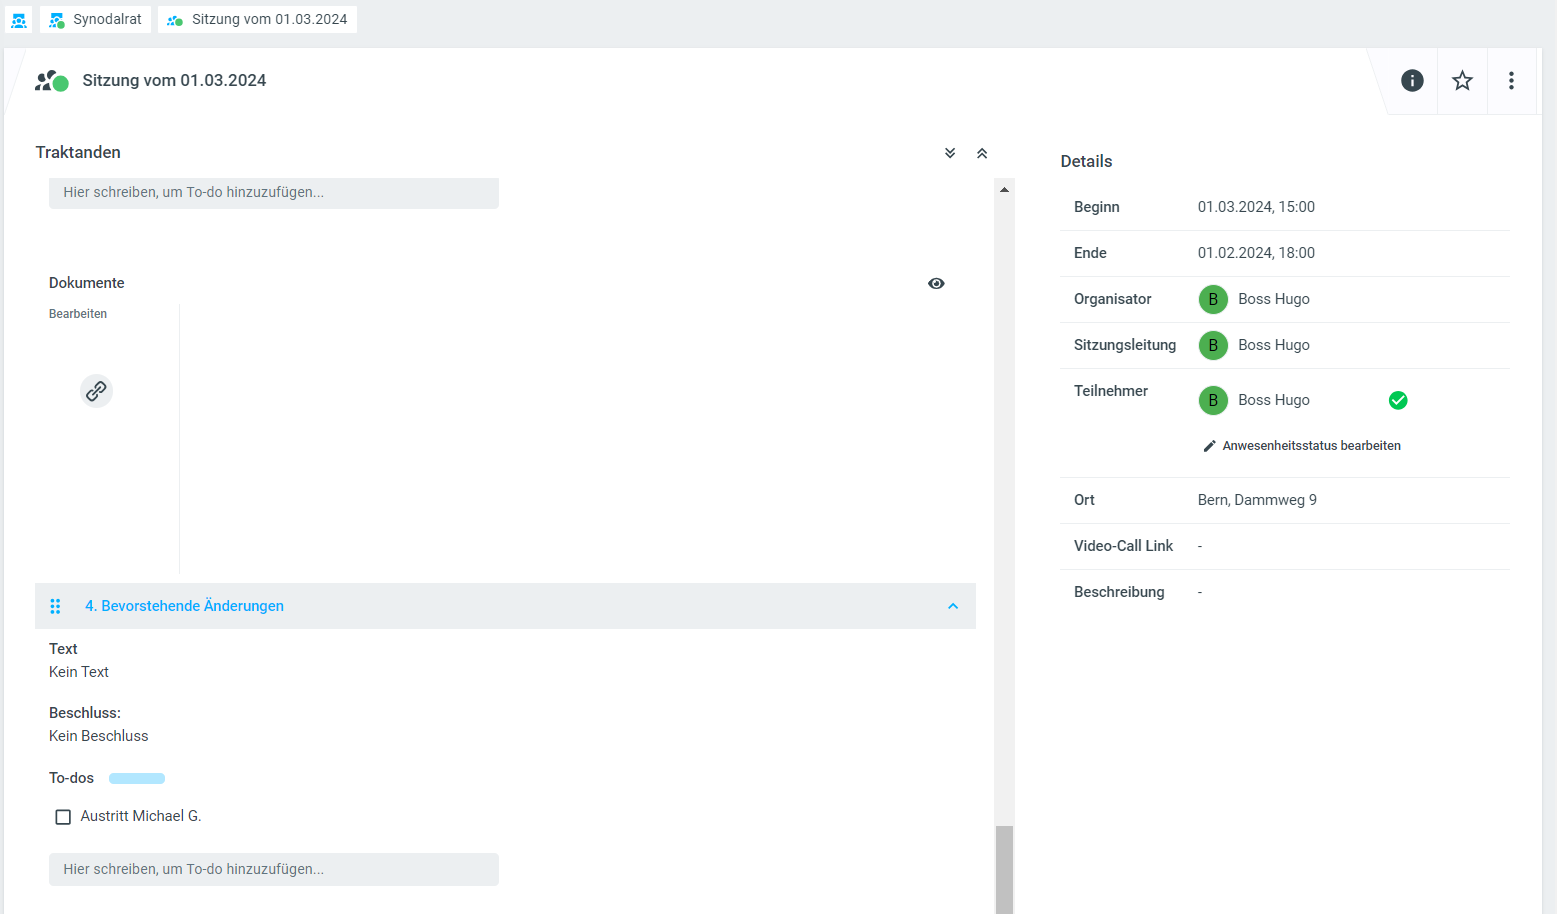Viewport: 1557px width, 914px height.
Task: Click the scroll-up arrow of the Traktanden scrollbar
Action: click(x=1004, y=189)
